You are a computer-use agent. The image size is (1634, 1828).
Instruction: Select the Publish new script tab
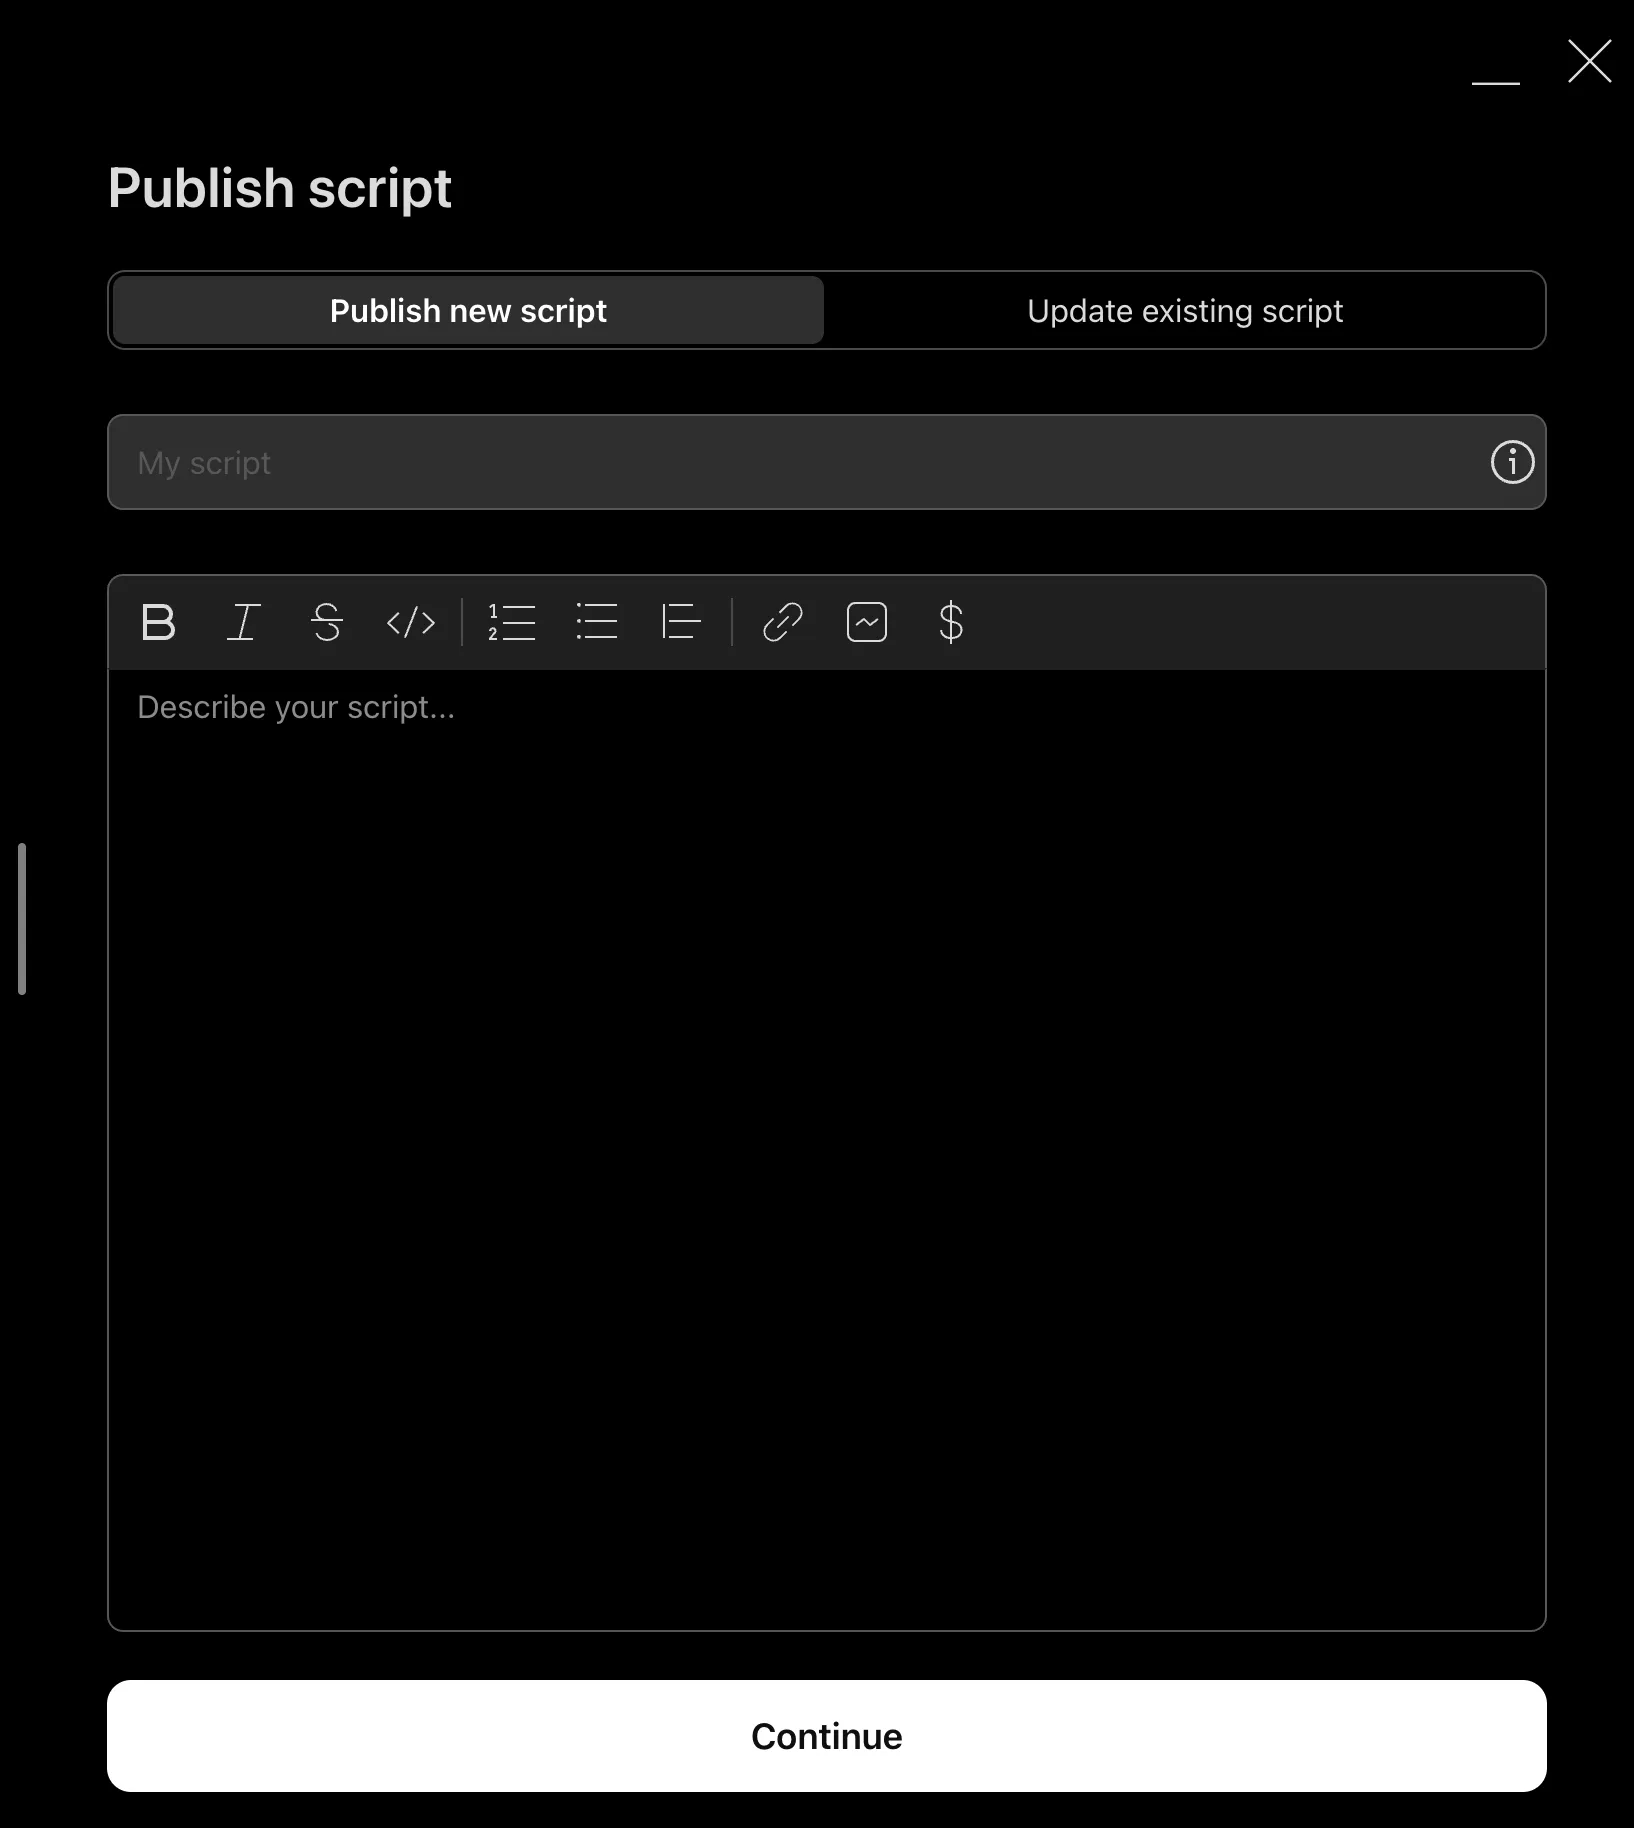[x=468, y=311]
